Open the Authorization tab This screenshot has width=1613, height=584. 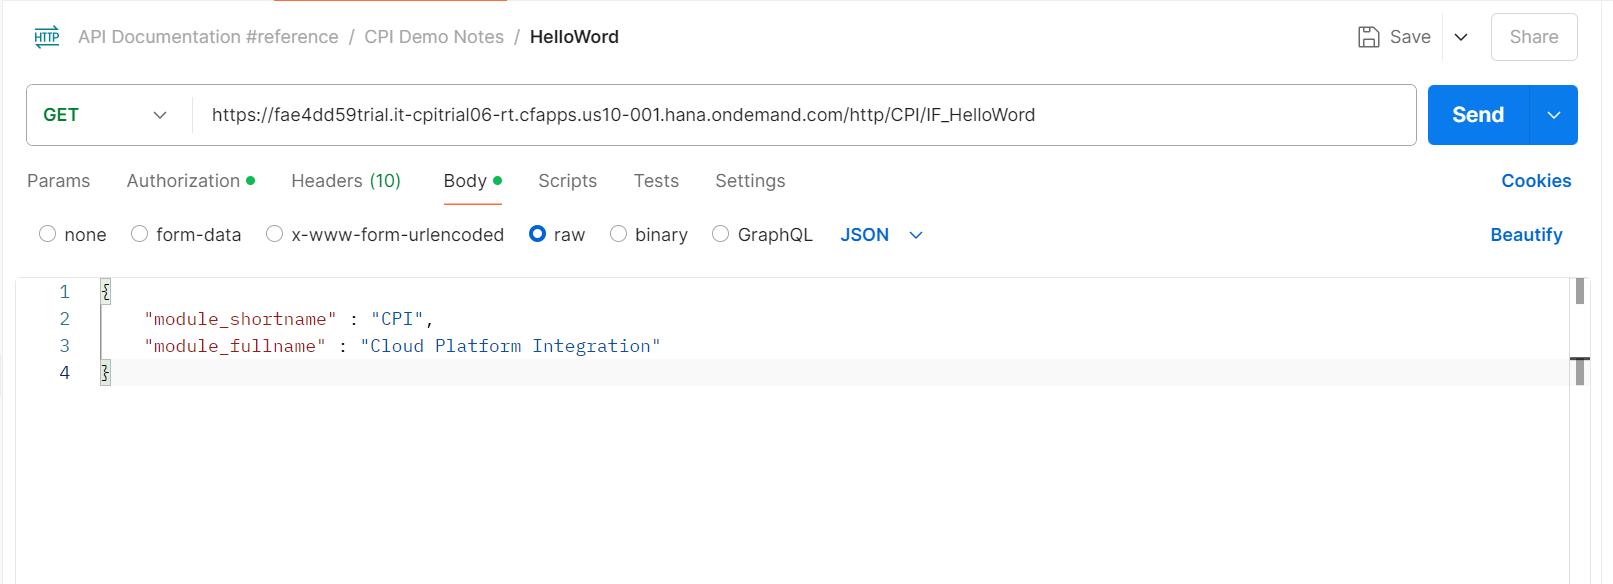184,181
